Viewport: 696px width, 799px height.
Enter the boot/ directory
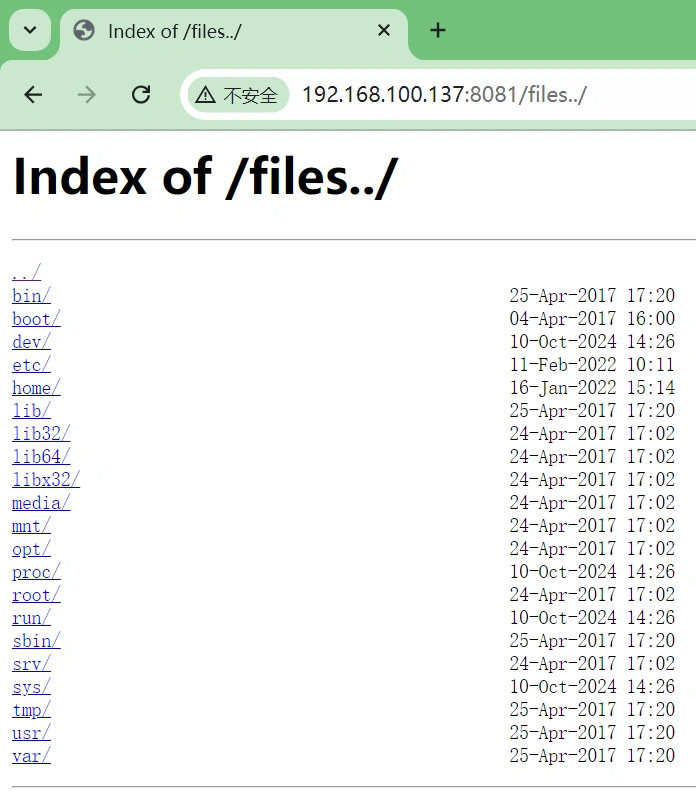(36, 319)
